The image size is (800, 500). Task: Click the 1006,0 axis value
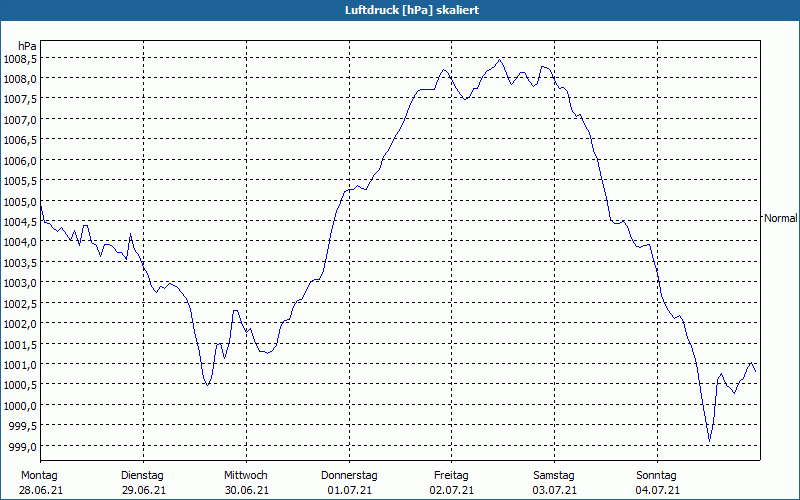pos(20,161)
